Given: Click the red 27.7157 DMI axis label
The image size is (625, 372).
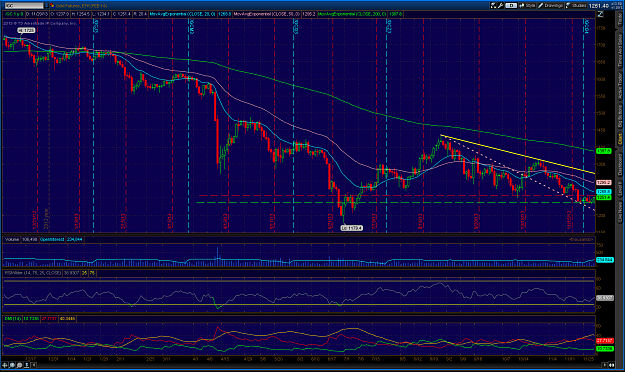Looking at the screenshot, I should click(x=605, y=341).
